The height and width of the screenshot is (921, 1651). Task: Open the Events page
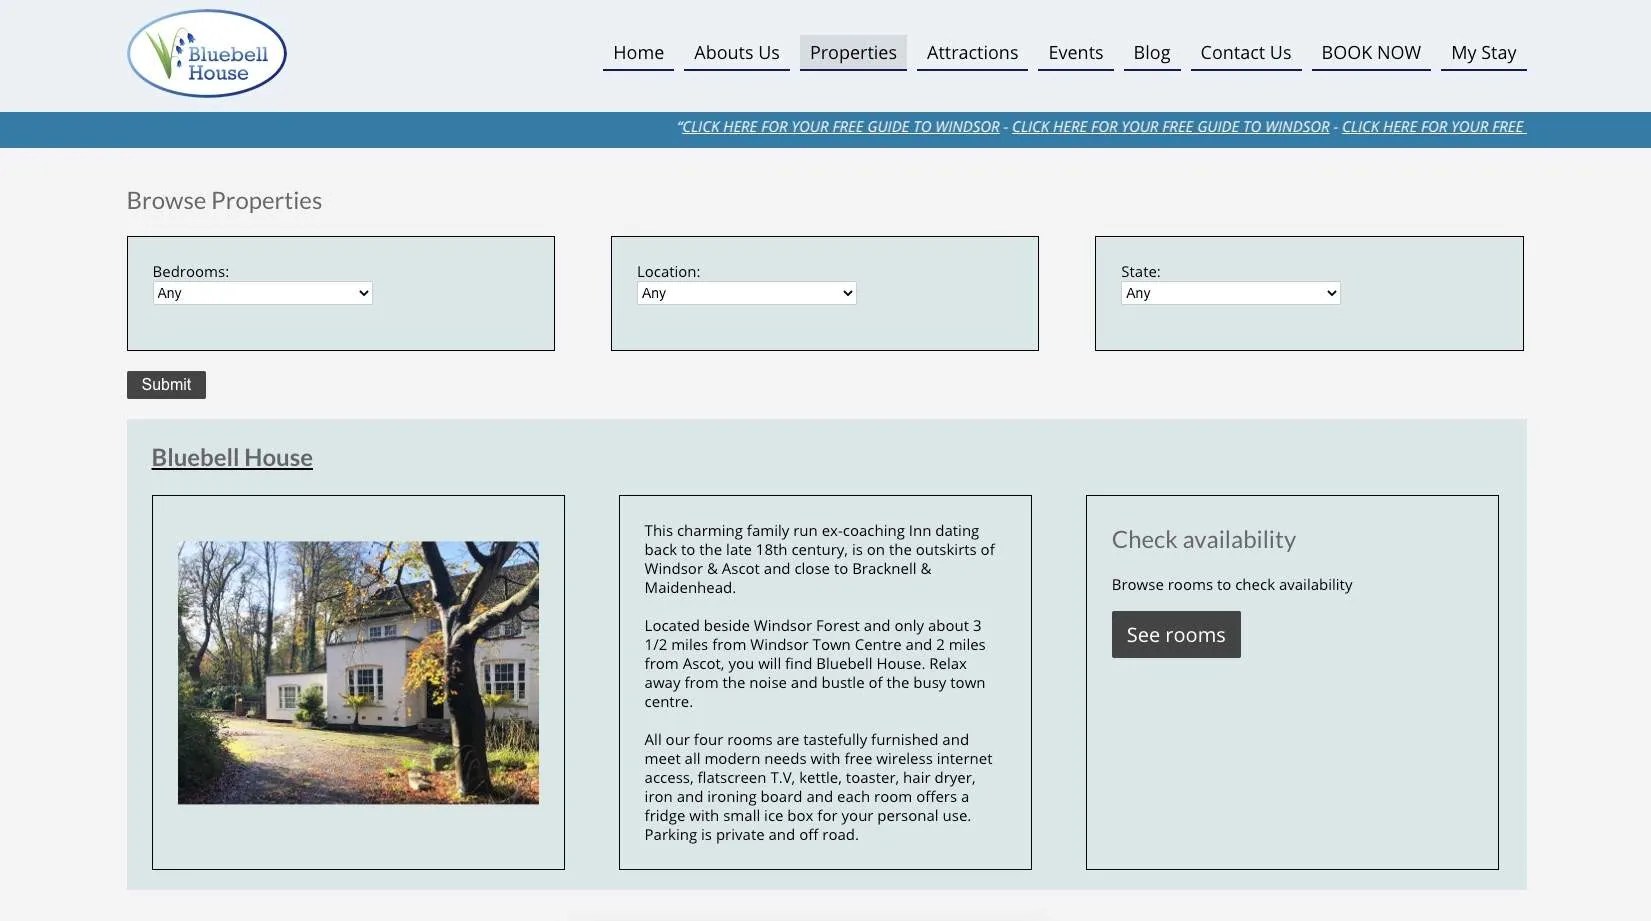tap(1075, 52)
